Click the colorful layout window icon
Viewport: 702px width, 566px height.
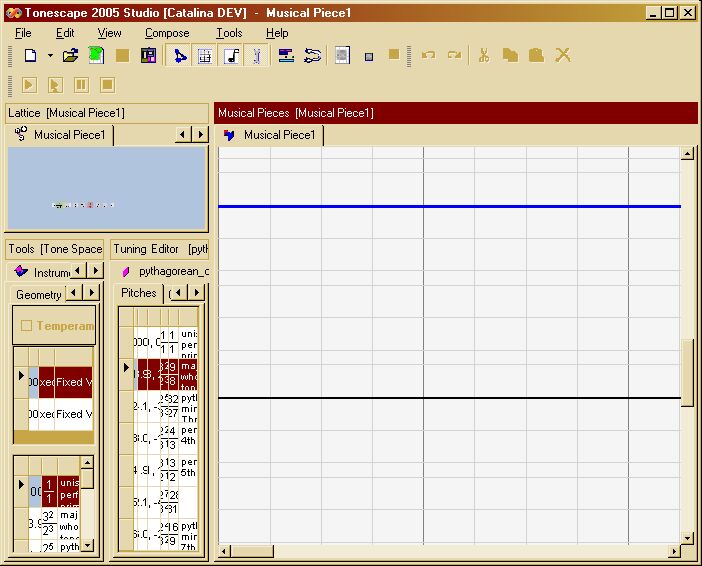point(148,56)
